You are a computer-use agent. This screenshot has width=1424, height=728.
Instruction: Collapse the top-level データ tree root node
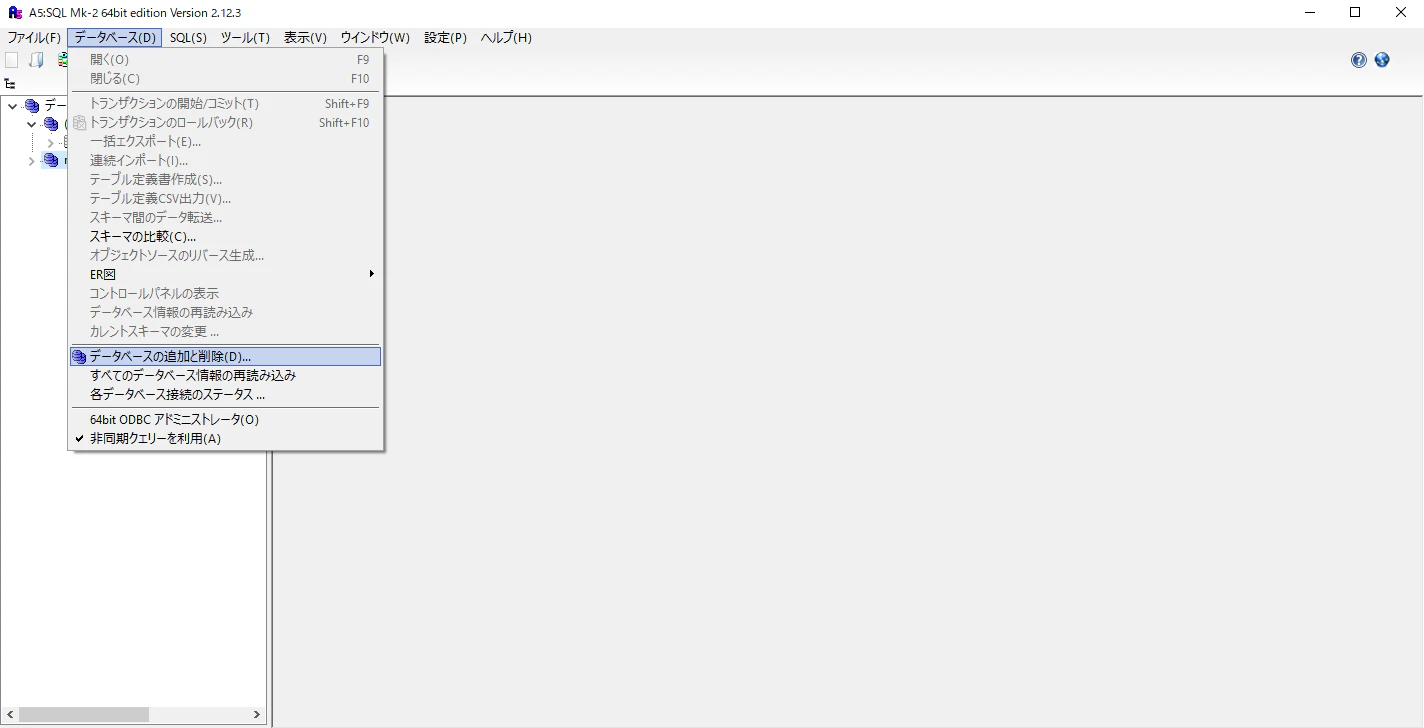pyautogui.click(x=12, y=106)
